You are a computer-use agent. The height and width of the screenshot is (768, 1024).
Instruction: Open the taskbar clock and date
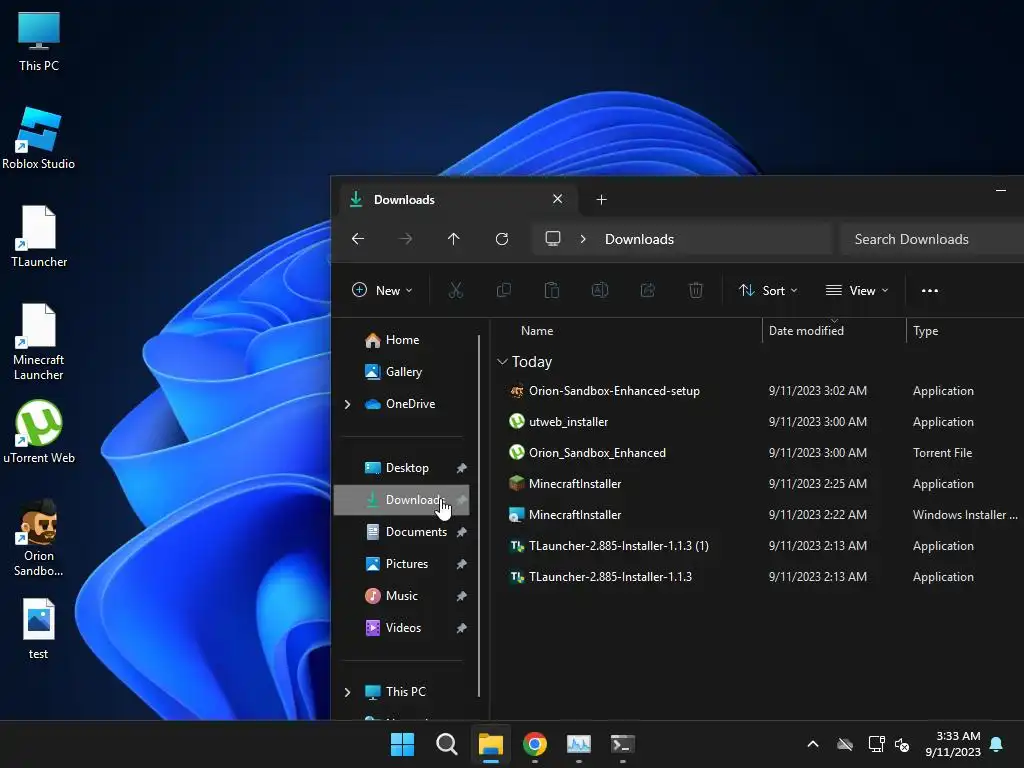(x=953, y=744)
